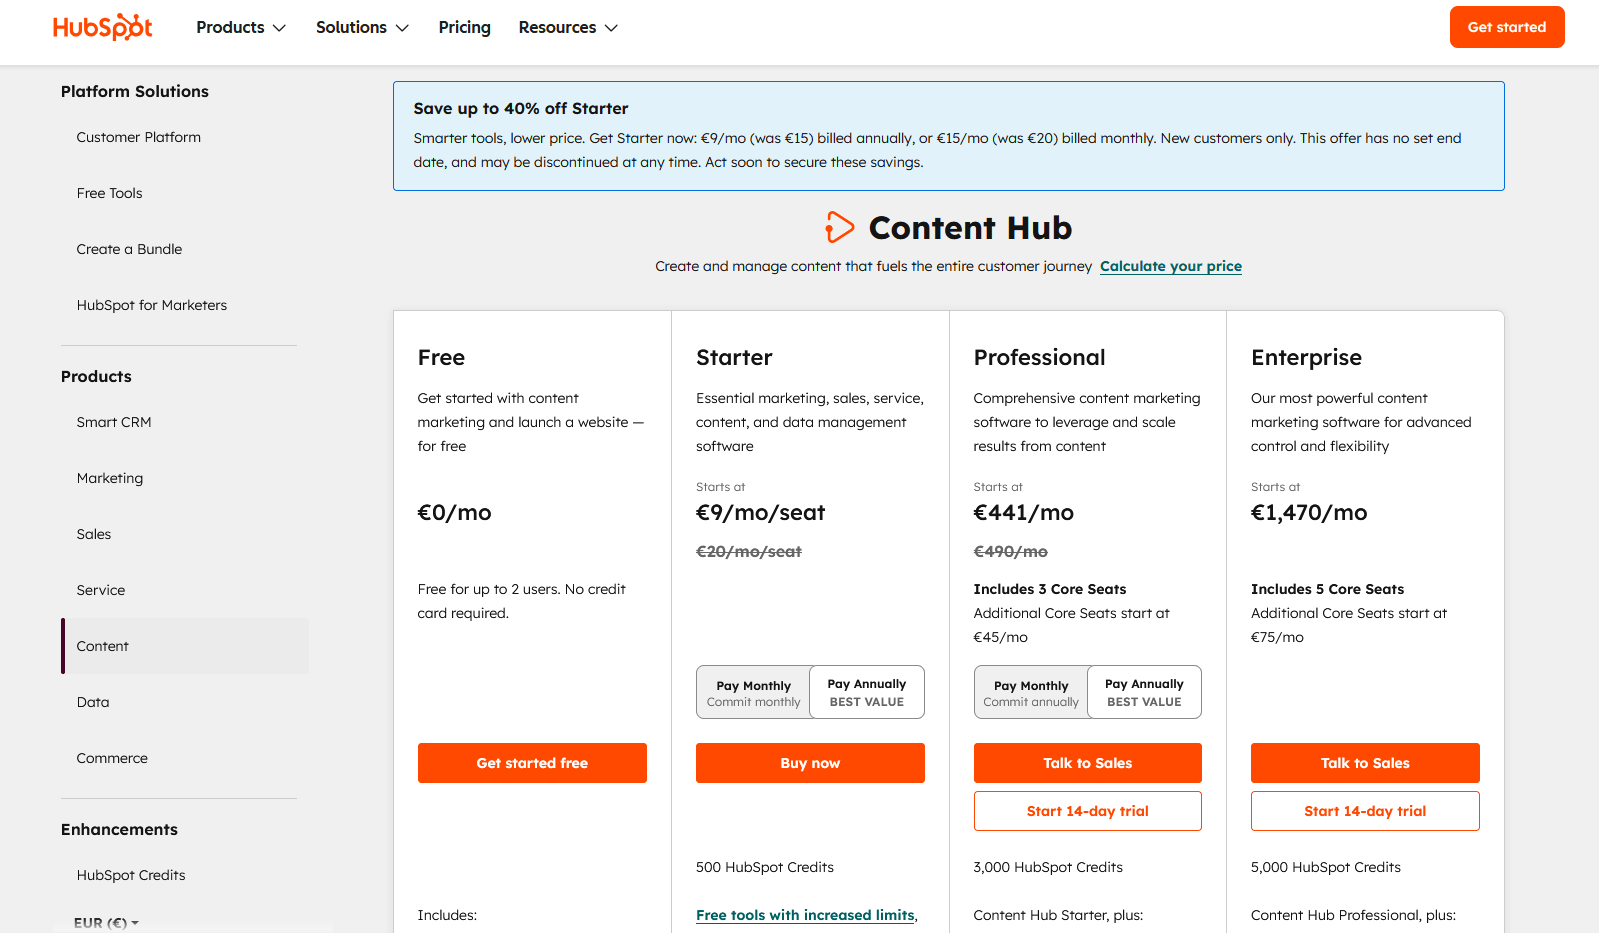Click the HubSpot logo
Image resolution: width=1599 pixels, height=933 pixels.
[x=102, y=27]
